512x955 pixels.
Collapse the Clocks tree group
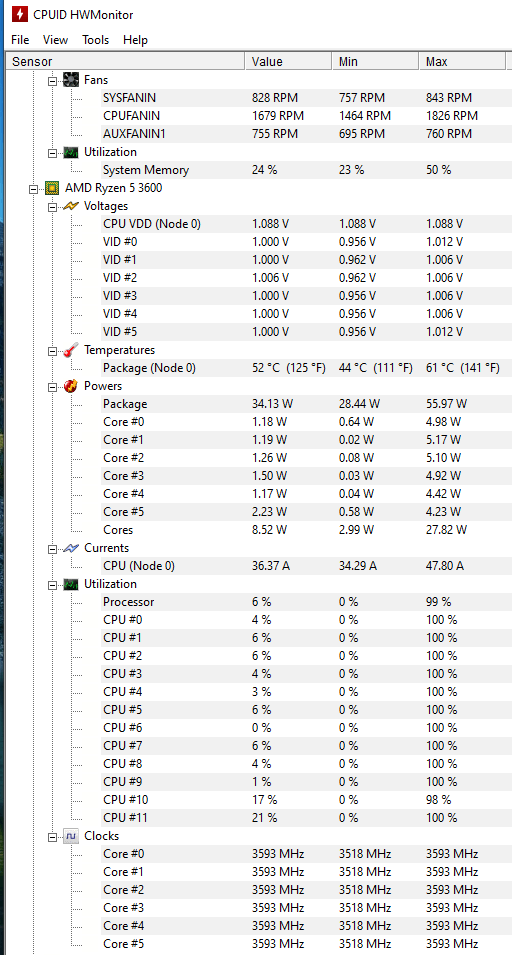coord(52,837)
